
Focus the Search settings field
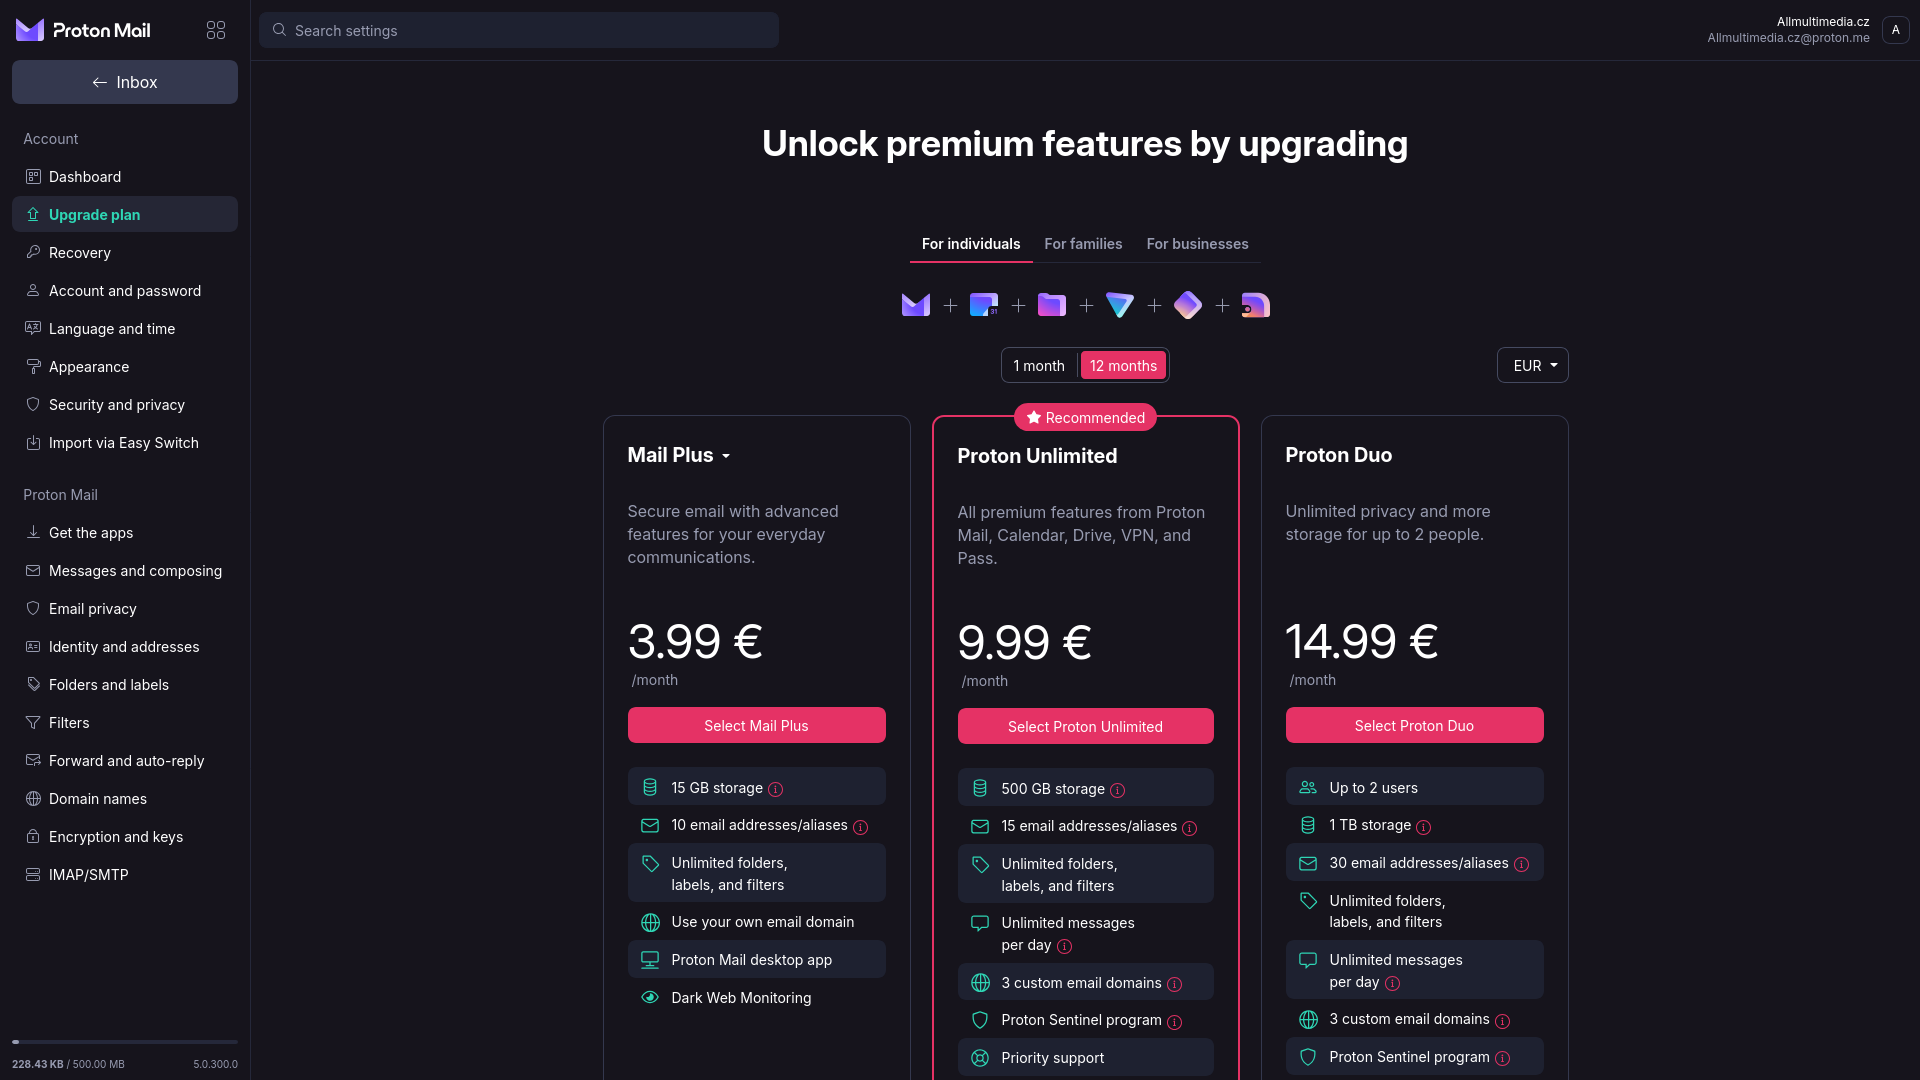coord(519,30)
